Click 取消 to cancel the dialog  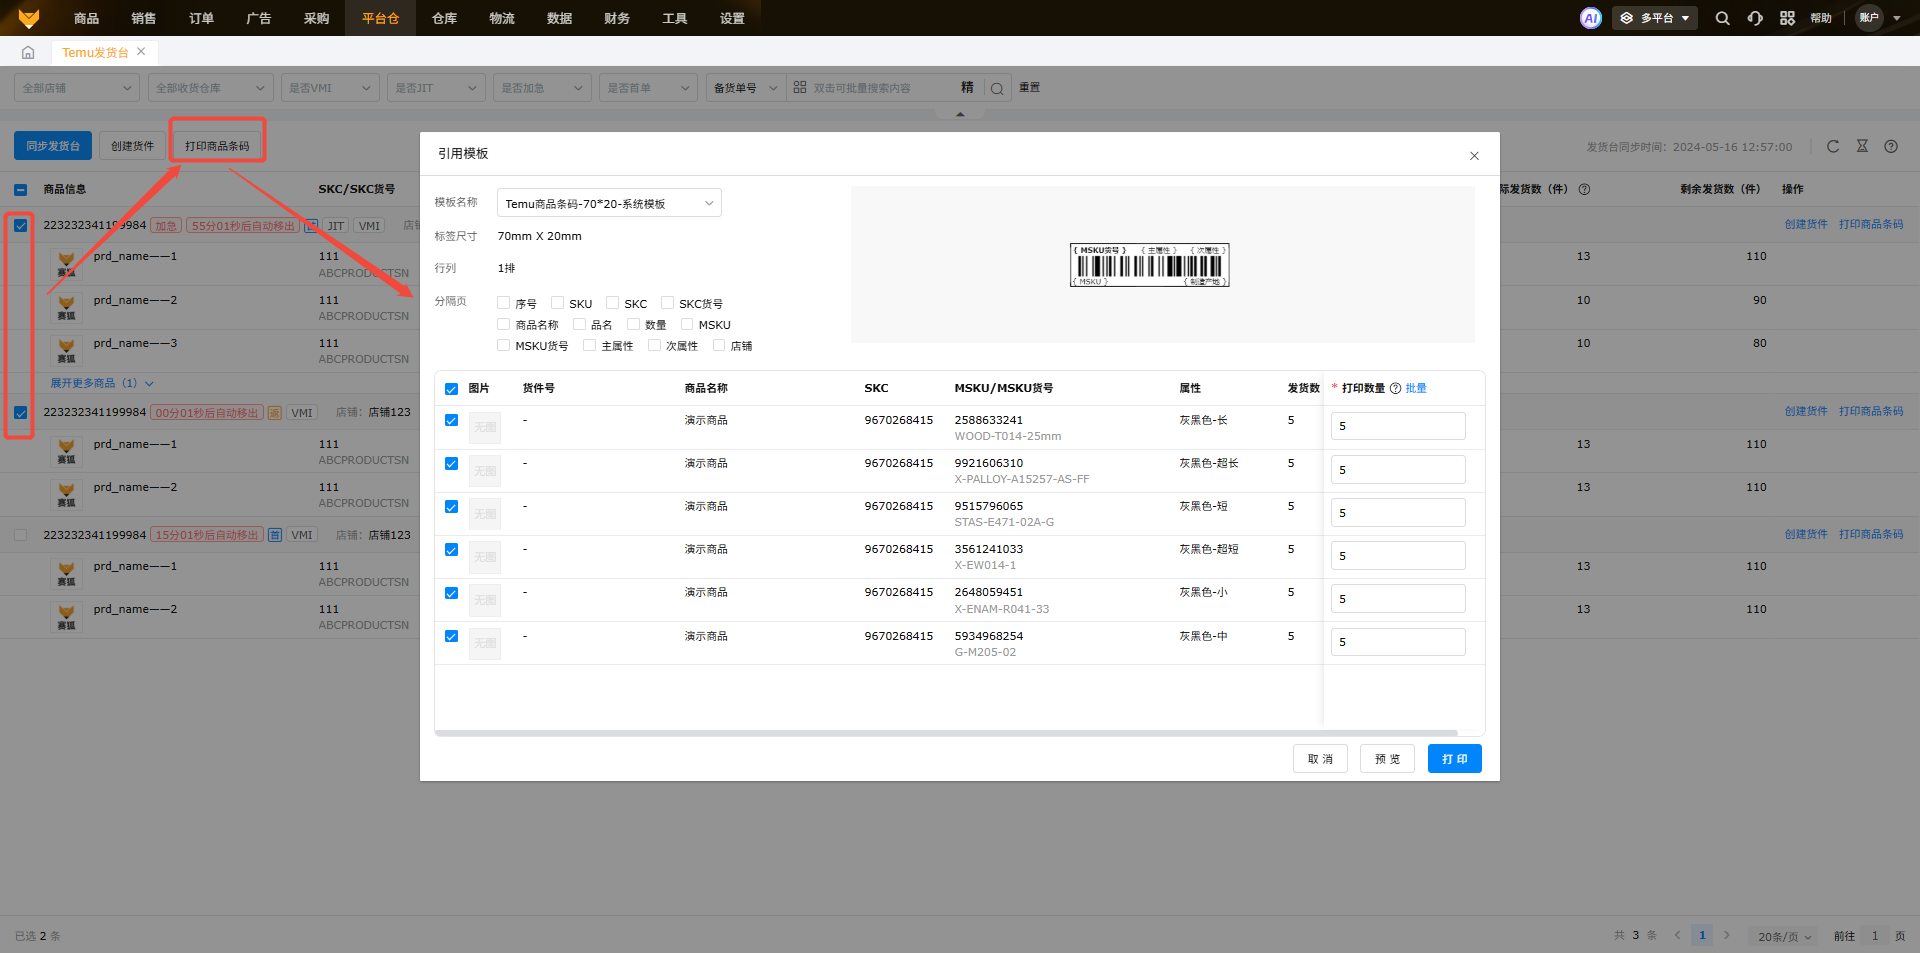tap(1320, 759)
